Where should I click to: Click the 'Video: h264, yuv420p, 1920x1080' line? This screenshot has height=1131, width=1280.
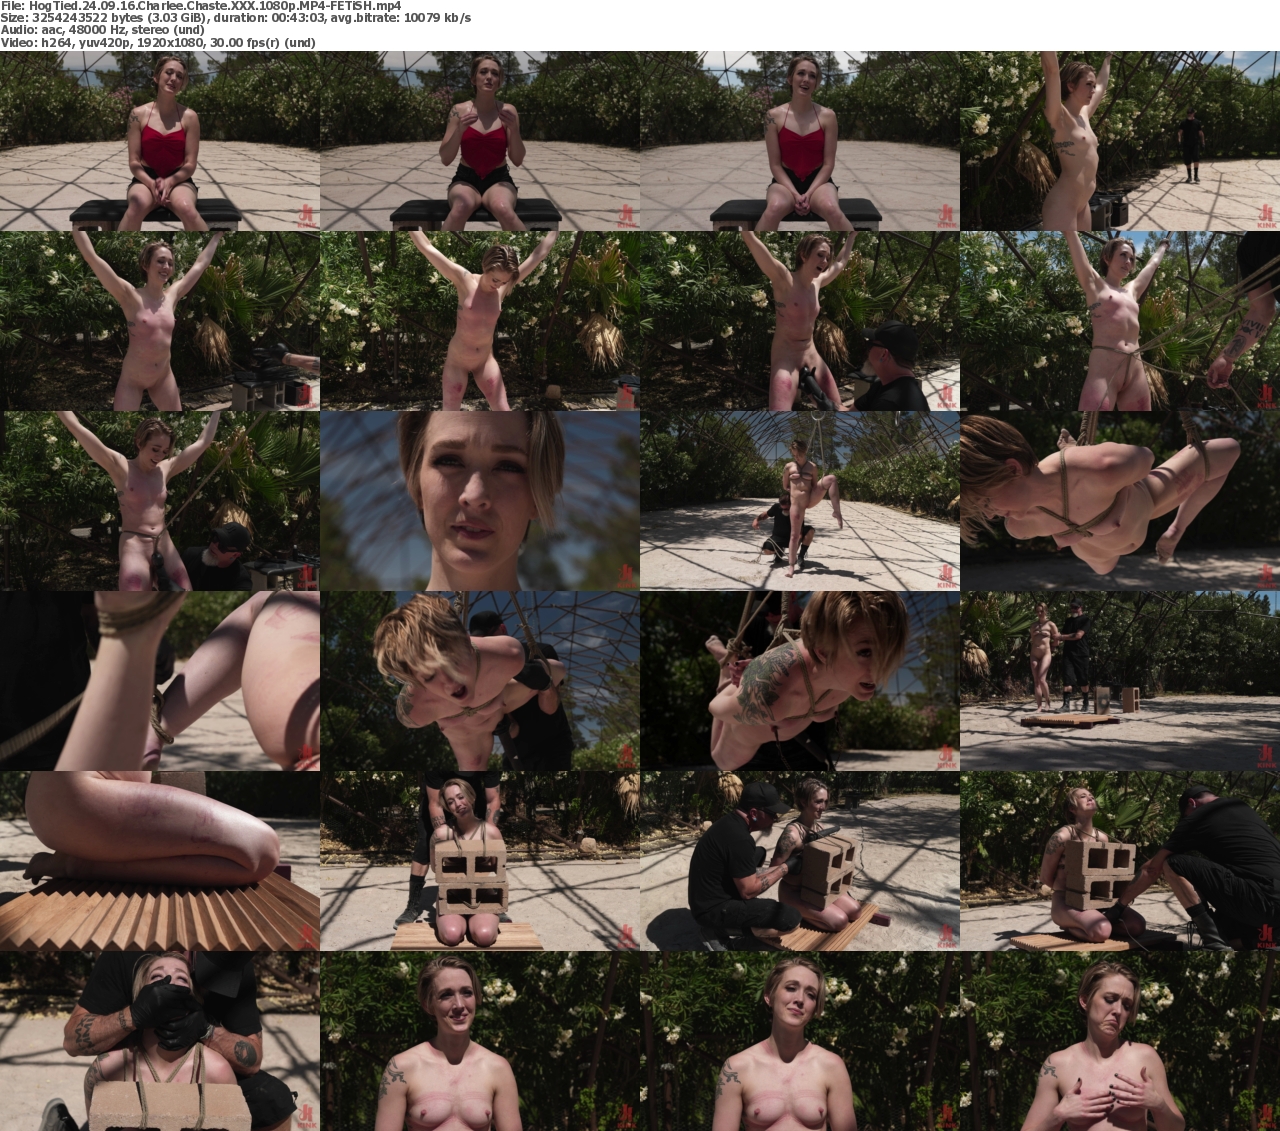pos(158,43)
